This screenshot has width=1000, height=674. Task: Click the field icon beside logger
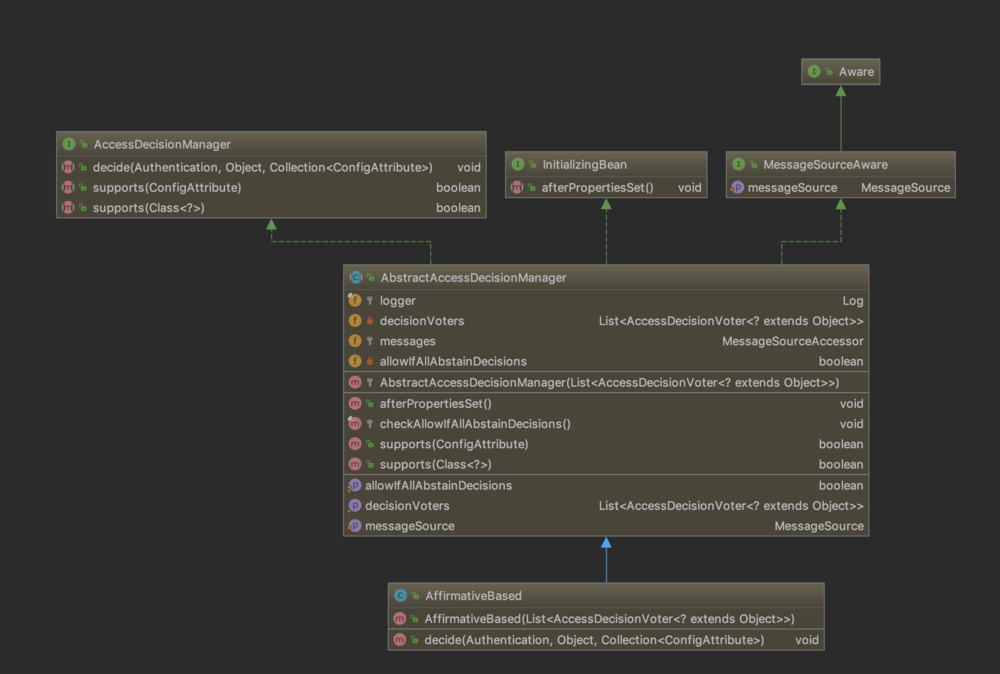[x=355, y=300]
